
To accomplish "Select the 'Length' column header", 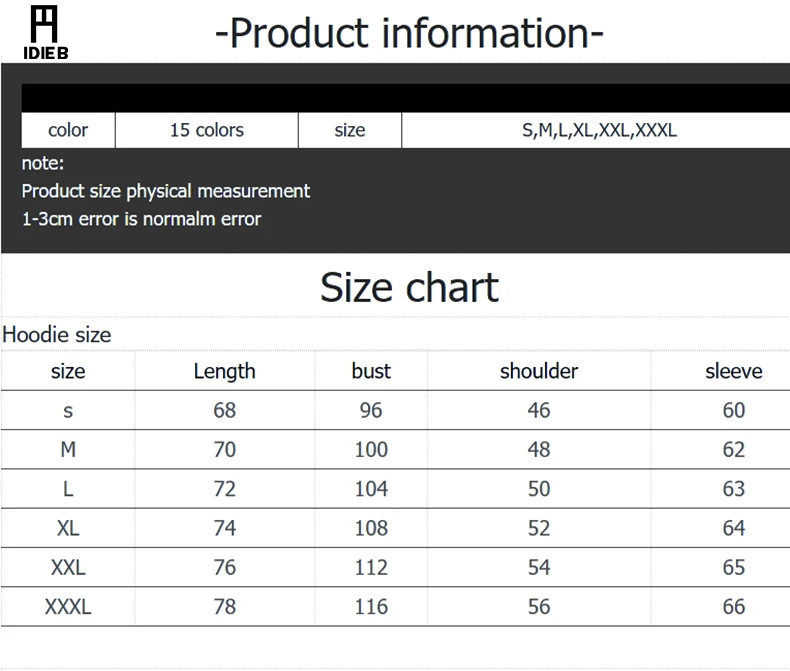I will (x=224, y=371).
